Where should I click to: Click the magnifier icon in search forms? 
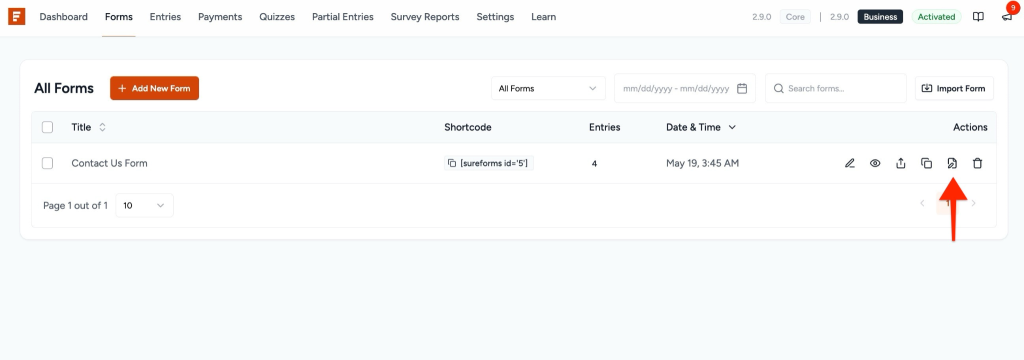[778, 88]
